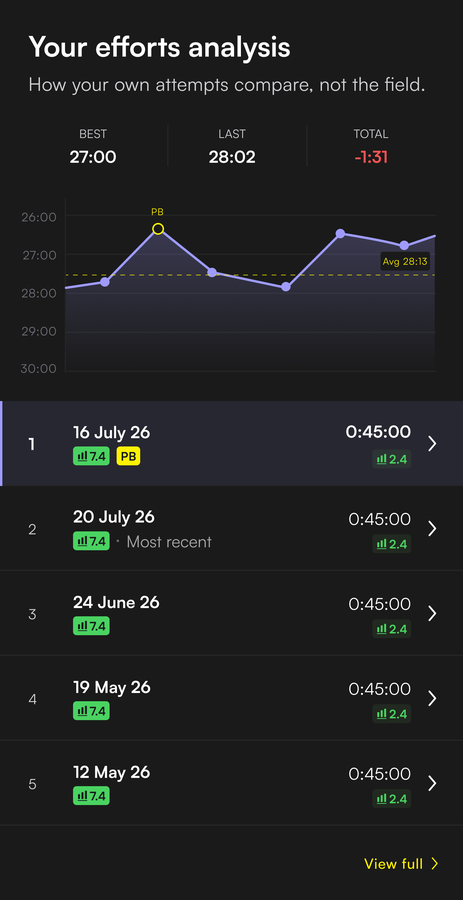Click the BEST 27:00 value
The width and height of the screenshot is (463, 900).
[x=93, y=157]
